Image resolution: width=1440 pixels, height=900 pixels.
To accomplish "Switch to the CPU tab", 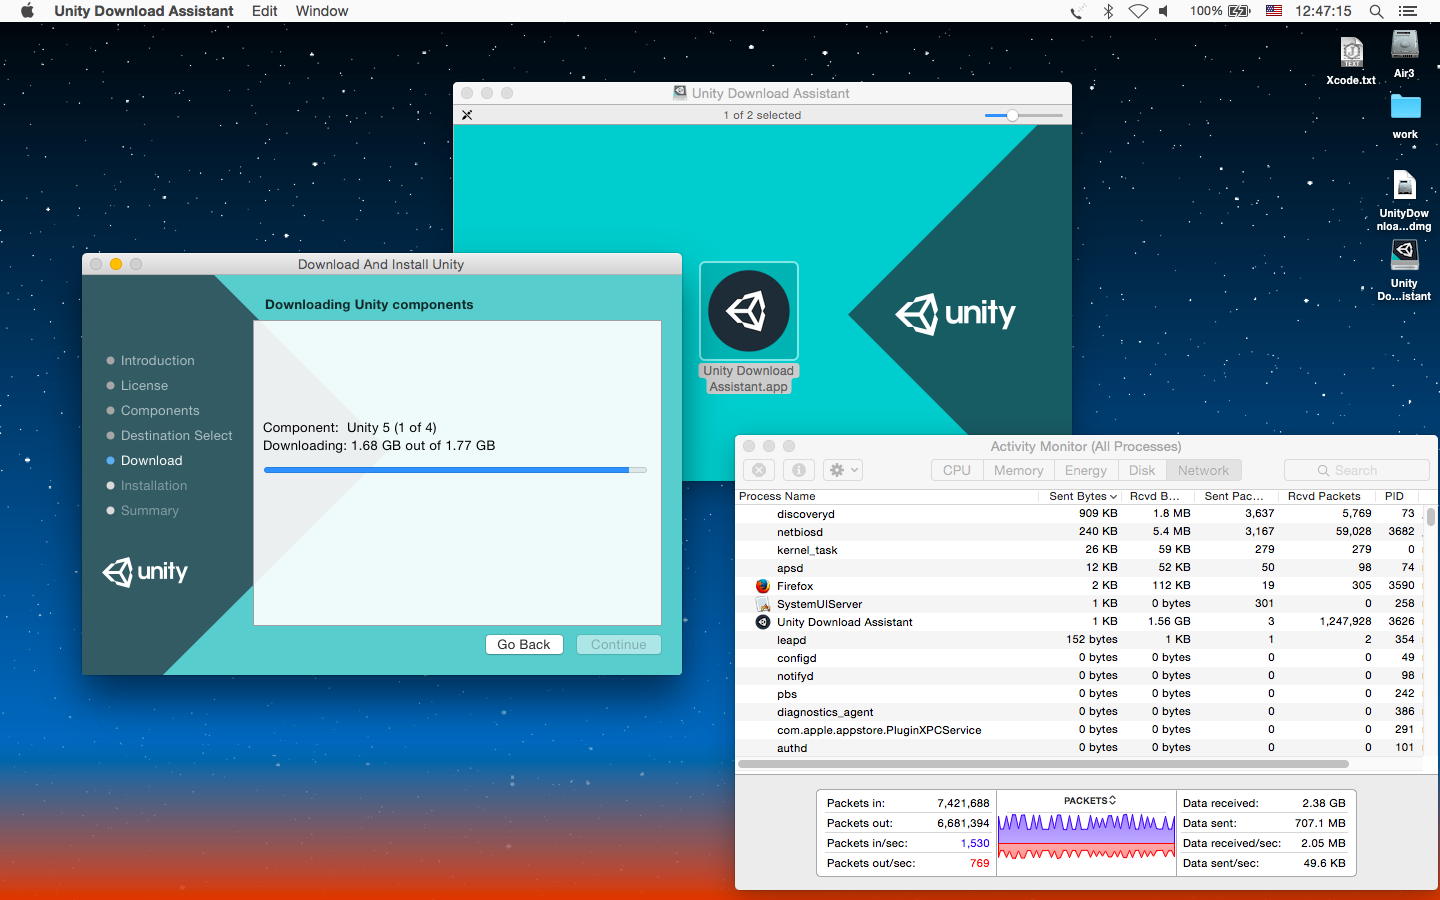I will (x=957, y=470).
